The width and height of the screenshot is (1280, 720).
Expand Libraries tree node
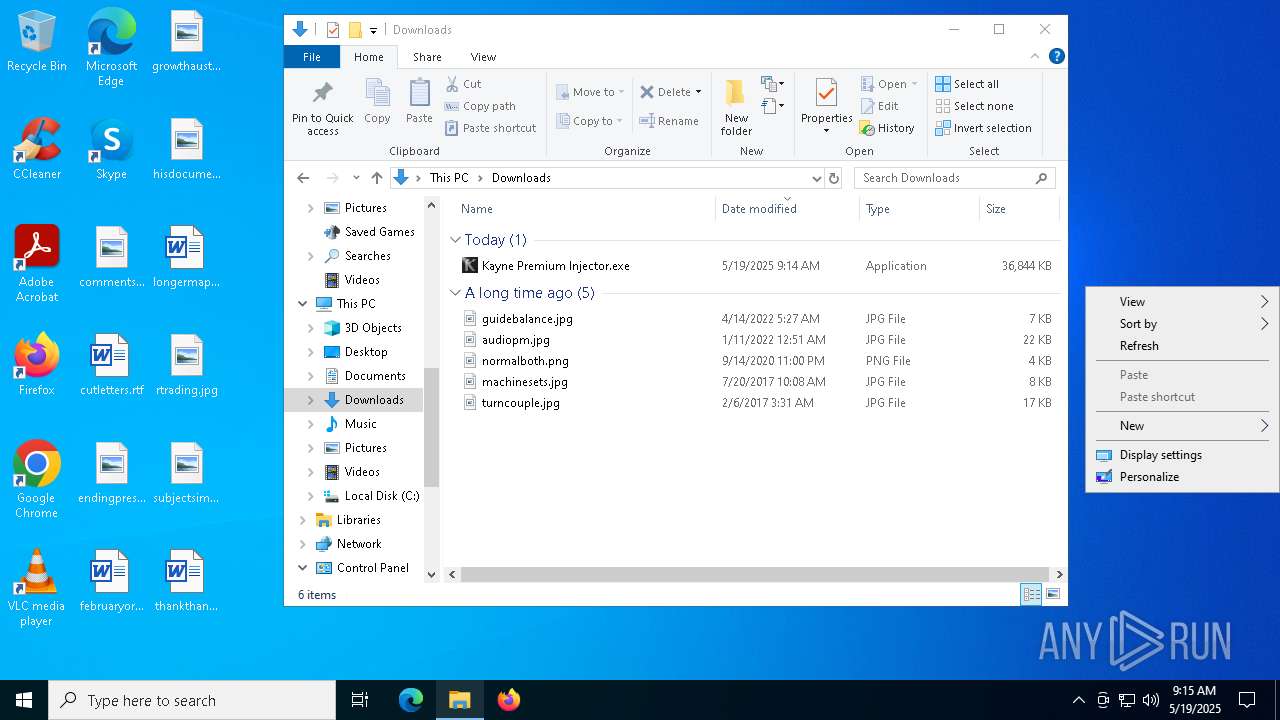(303, 520)
